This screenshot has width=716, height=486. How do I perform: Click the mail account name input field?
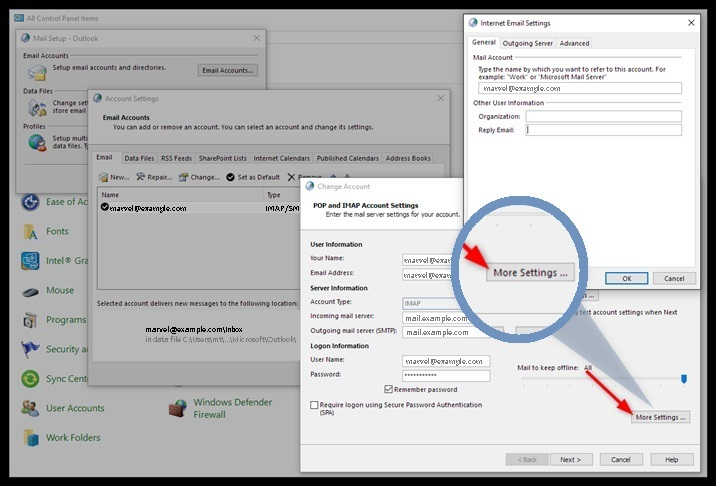tap(580, 88)
